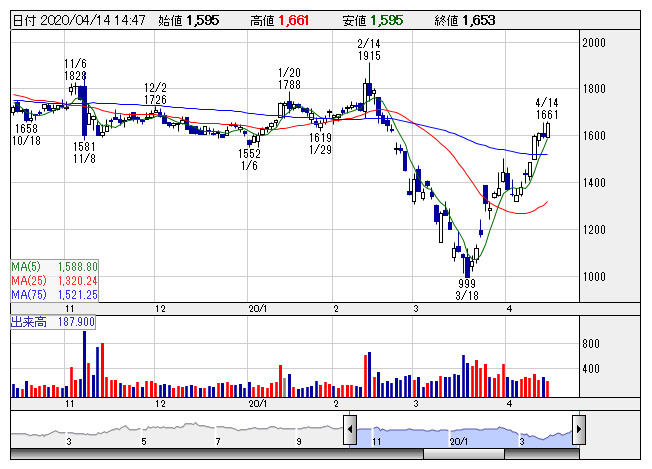
Task: Click the tallest blue volume bar in November
Action: (85, 364)
